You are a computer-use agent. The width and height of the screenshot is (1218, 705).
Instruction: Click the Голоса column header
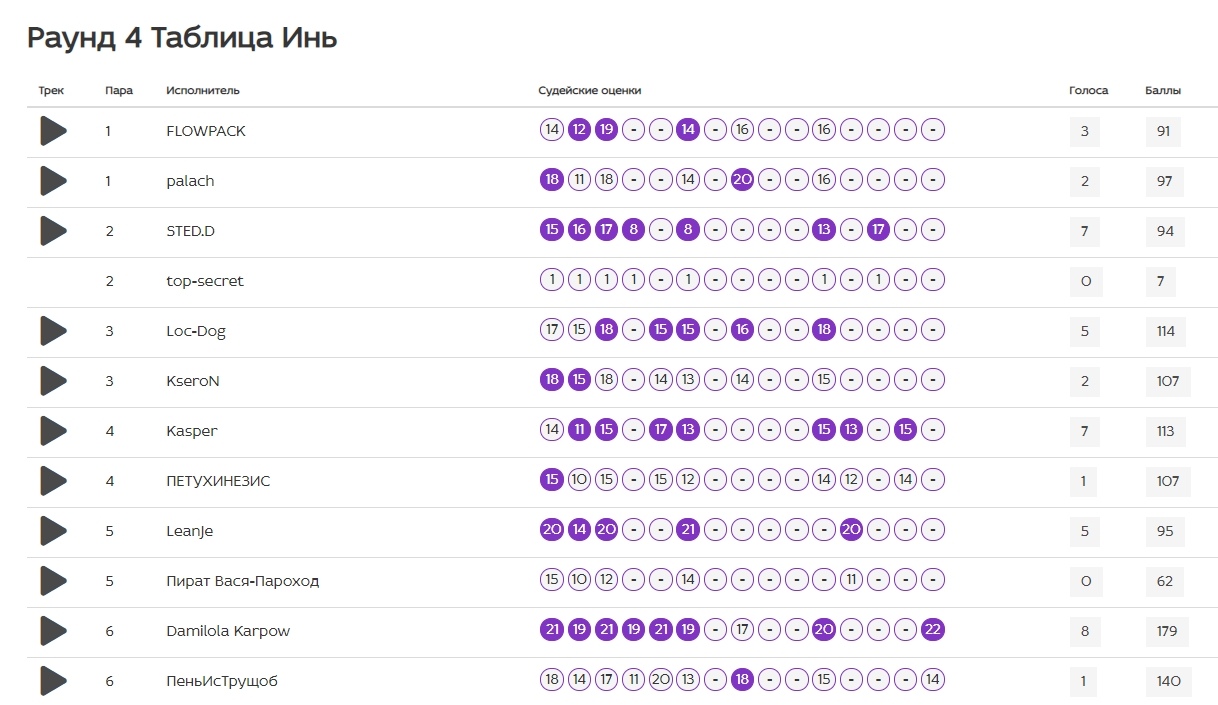click(x=1088, y=90)
